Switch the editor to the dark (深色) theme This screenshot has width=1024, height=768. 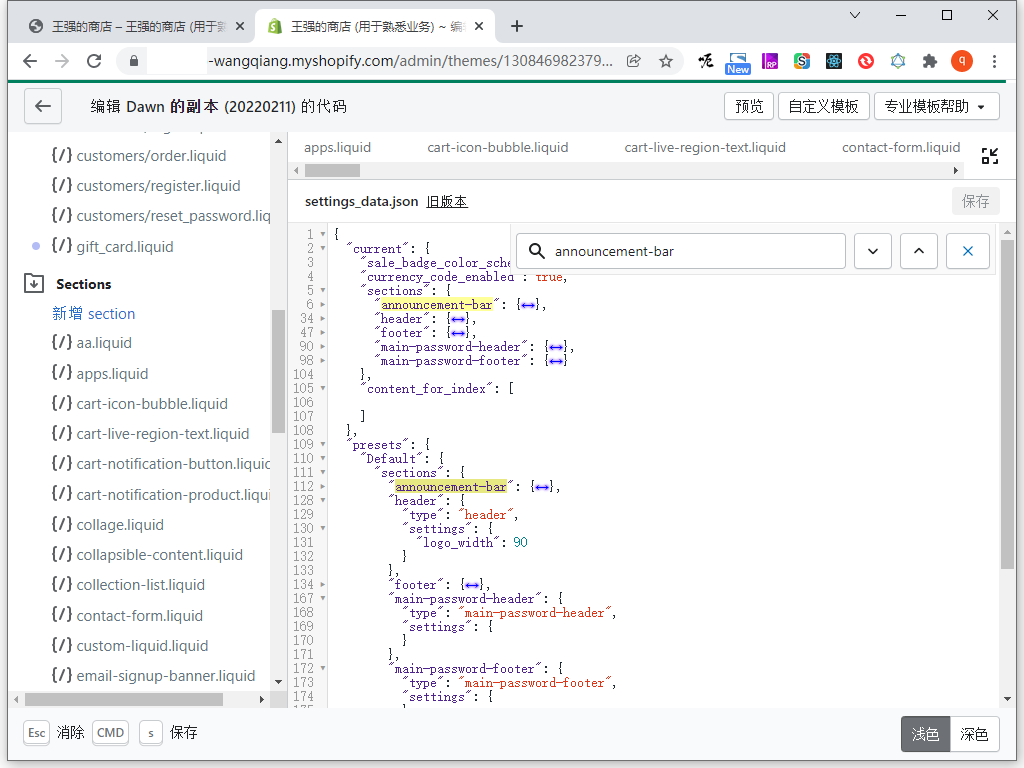point(974,734)
